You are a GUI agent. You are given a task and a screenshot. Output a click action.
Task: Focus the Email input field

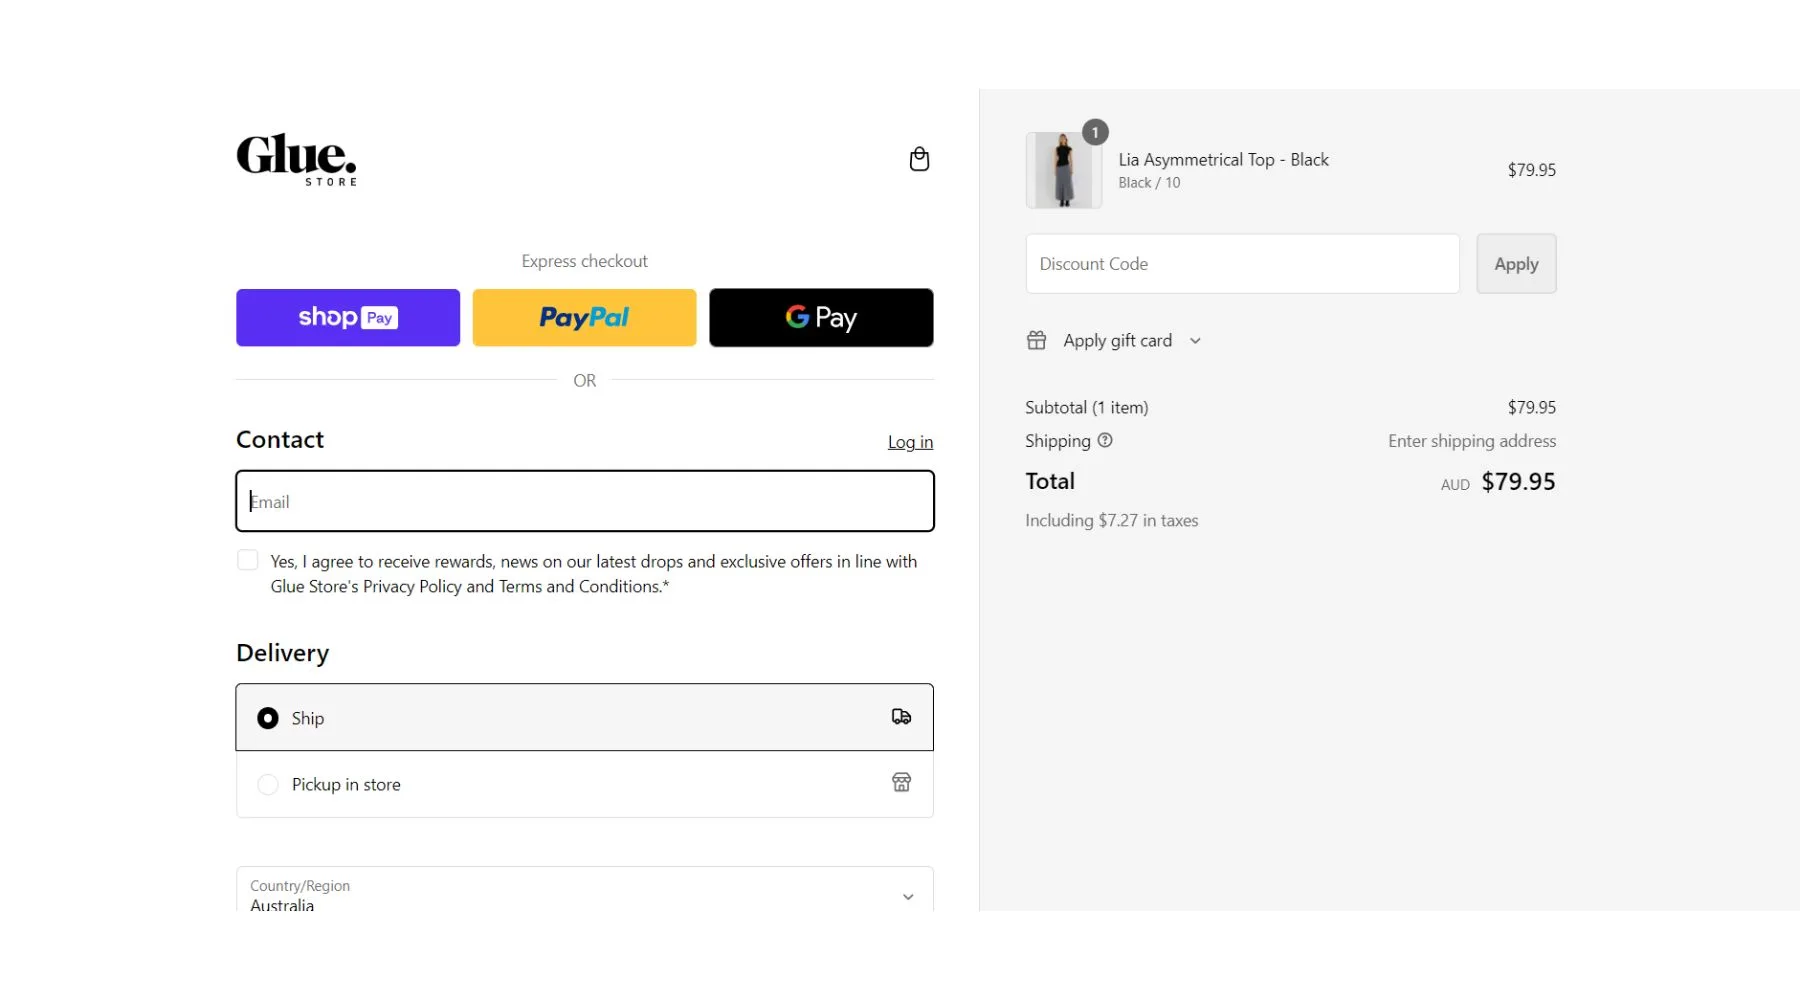584,501
